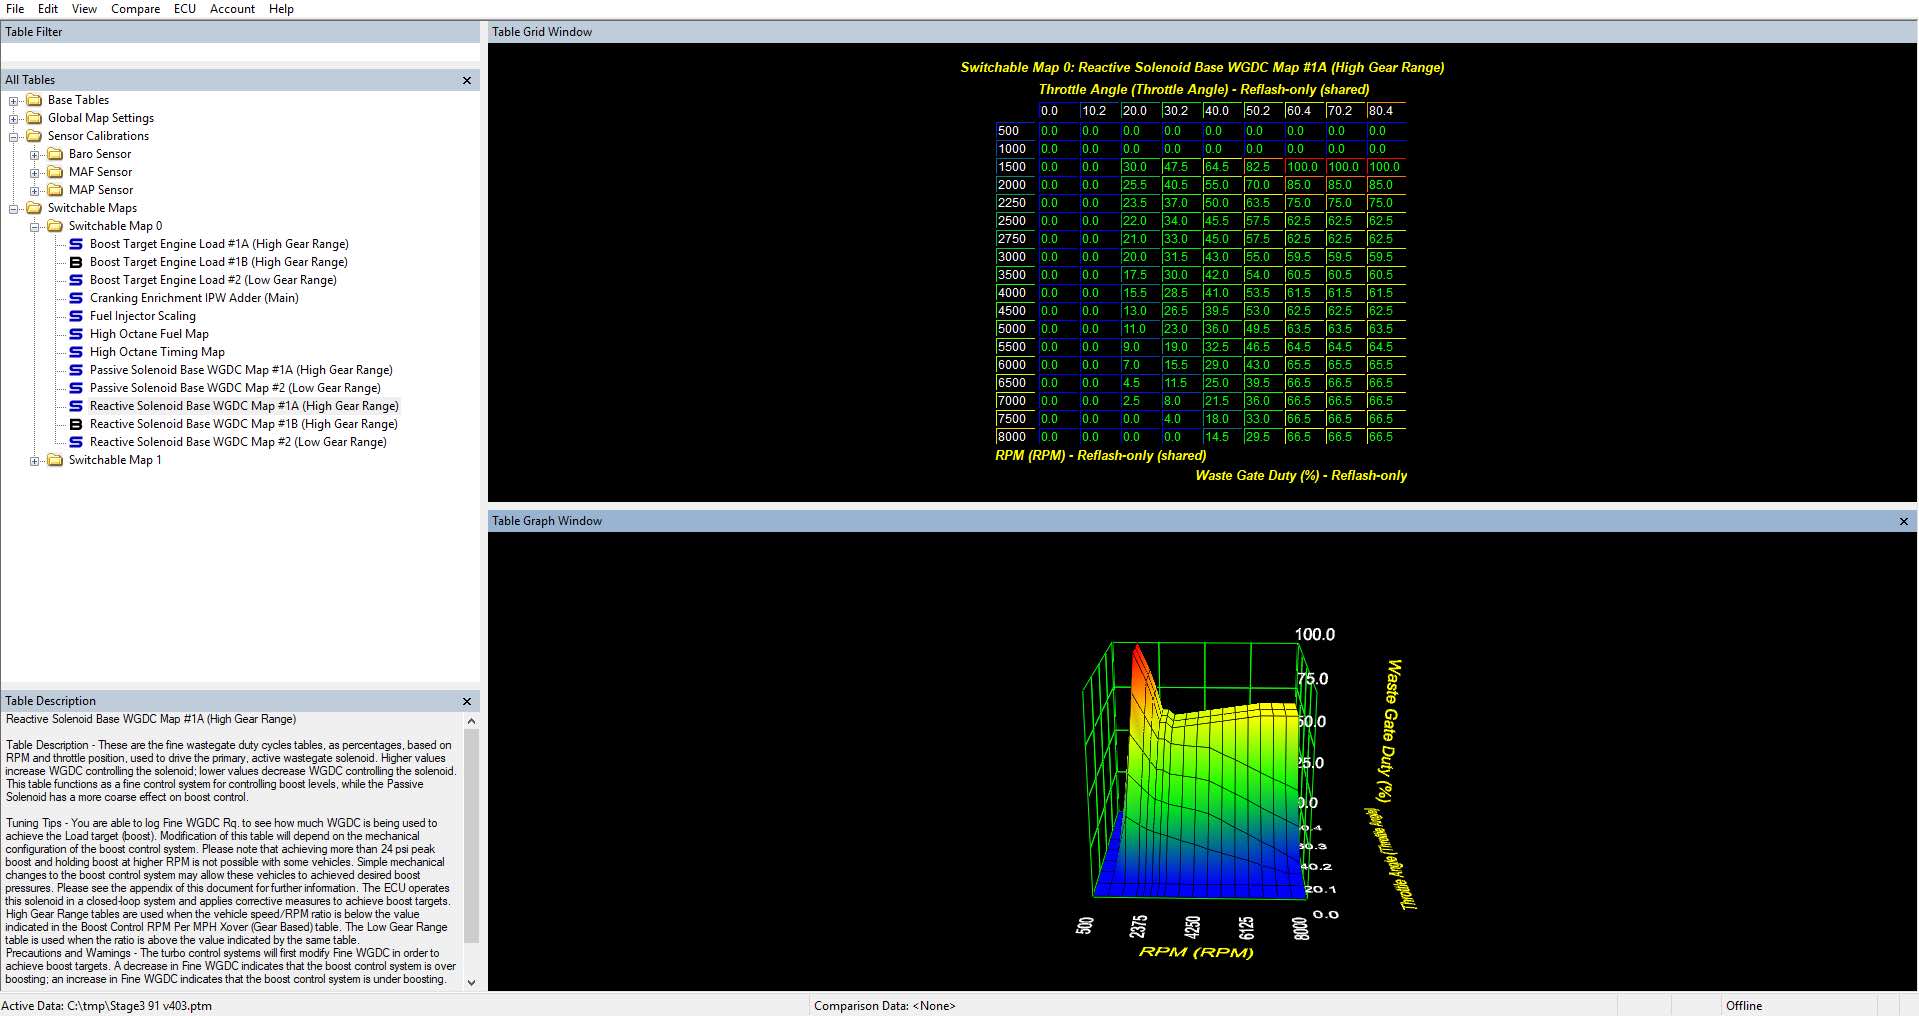Click S icon of High Octane Fuel Map
The image size is (1919, 1016).
[x=76, y=334]
